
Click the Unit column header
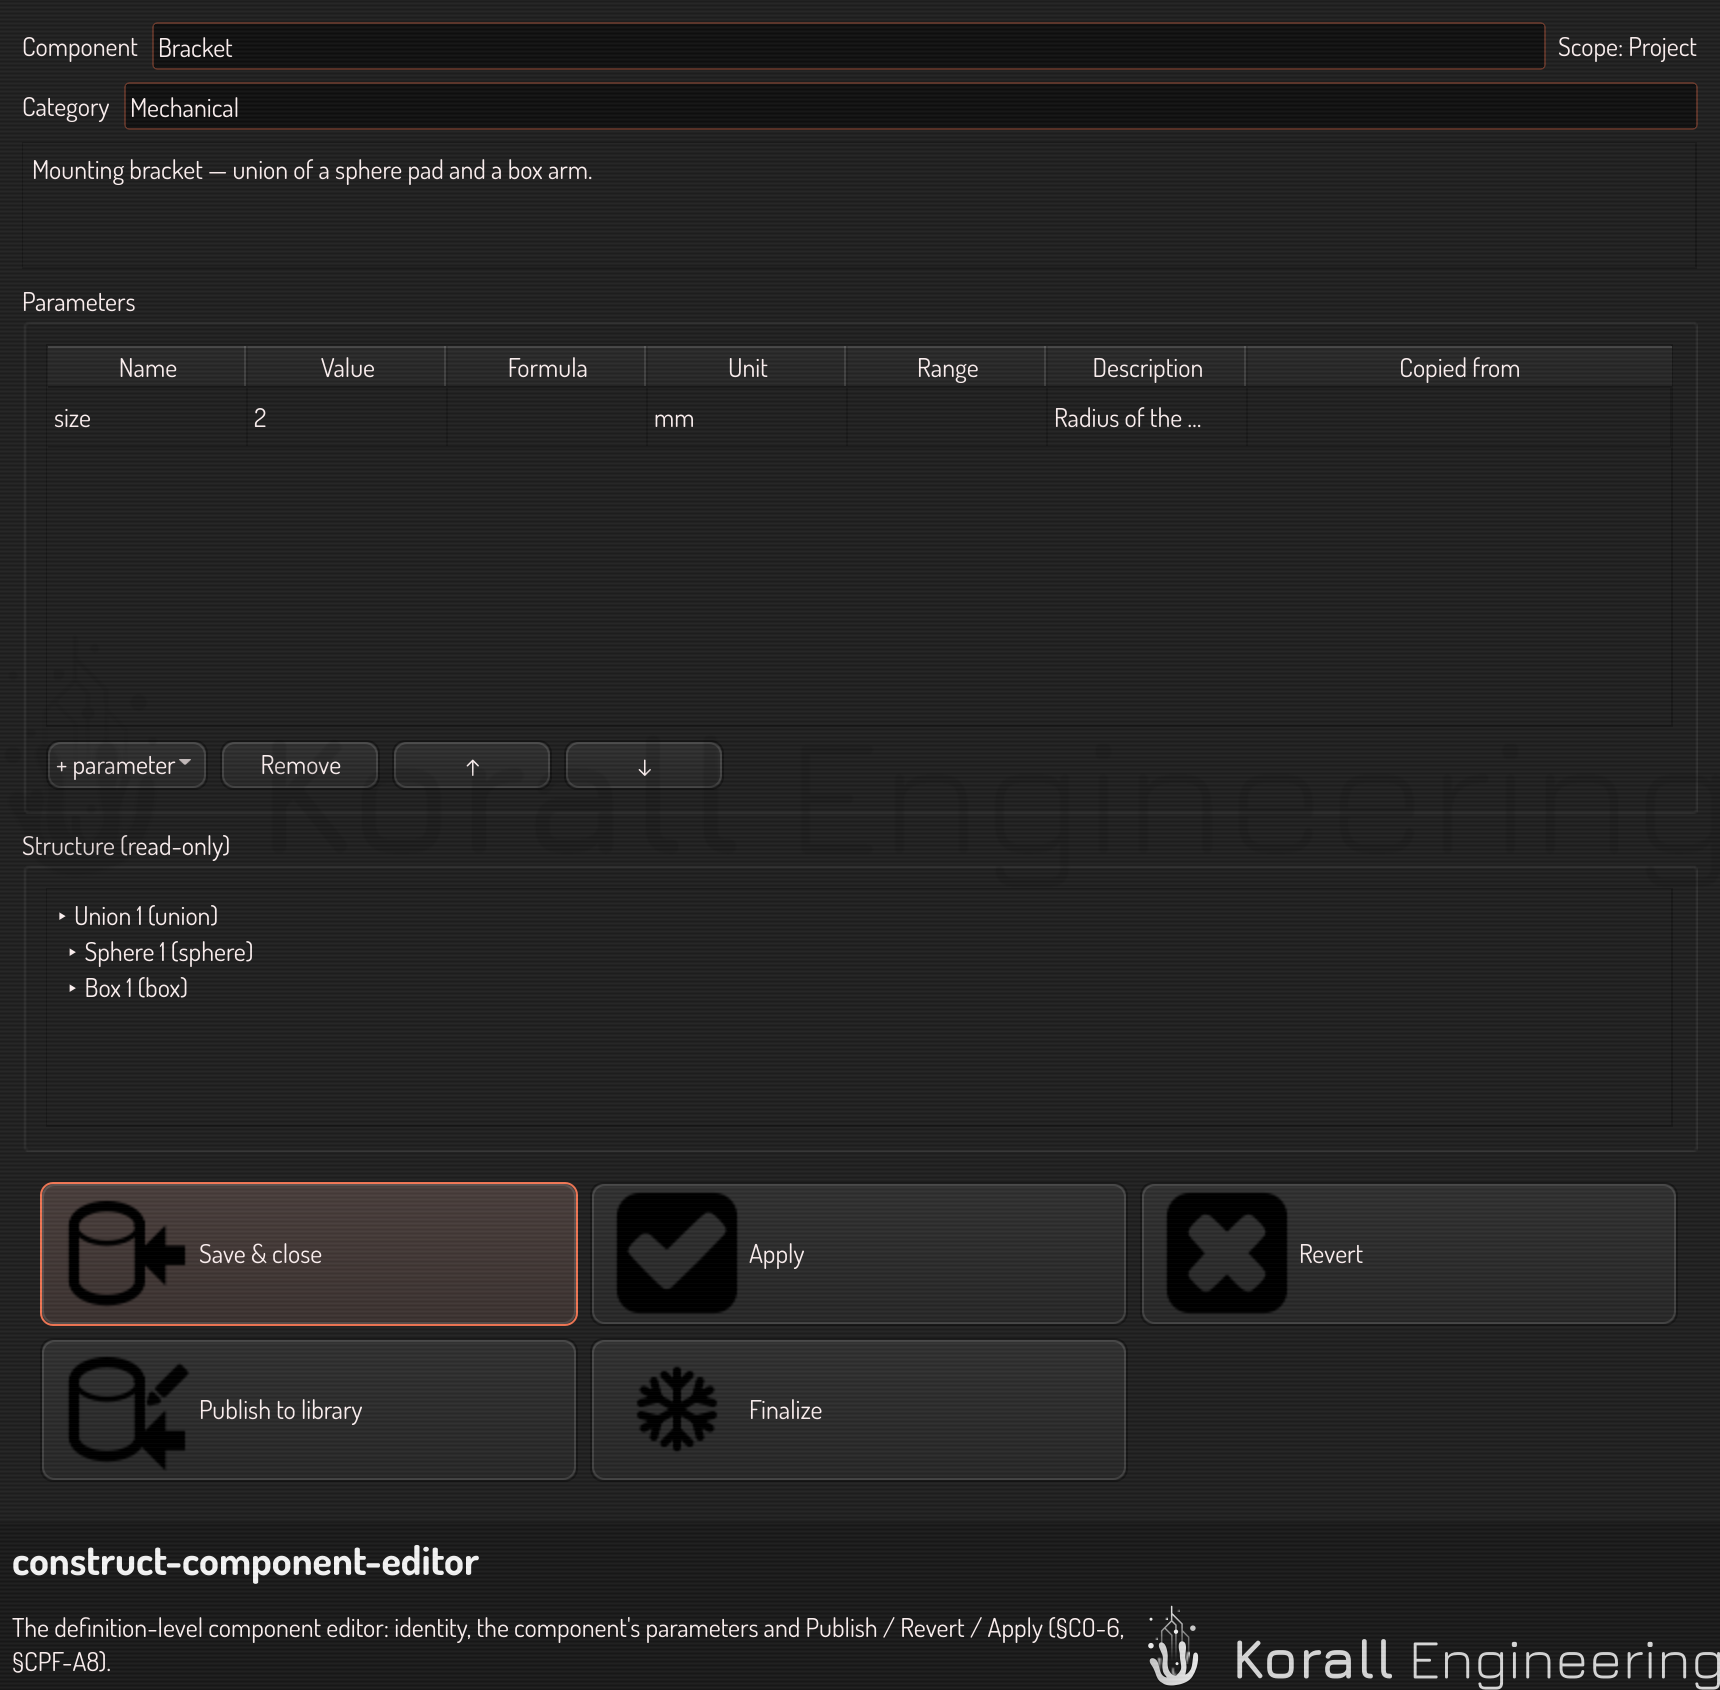(747, 368)
